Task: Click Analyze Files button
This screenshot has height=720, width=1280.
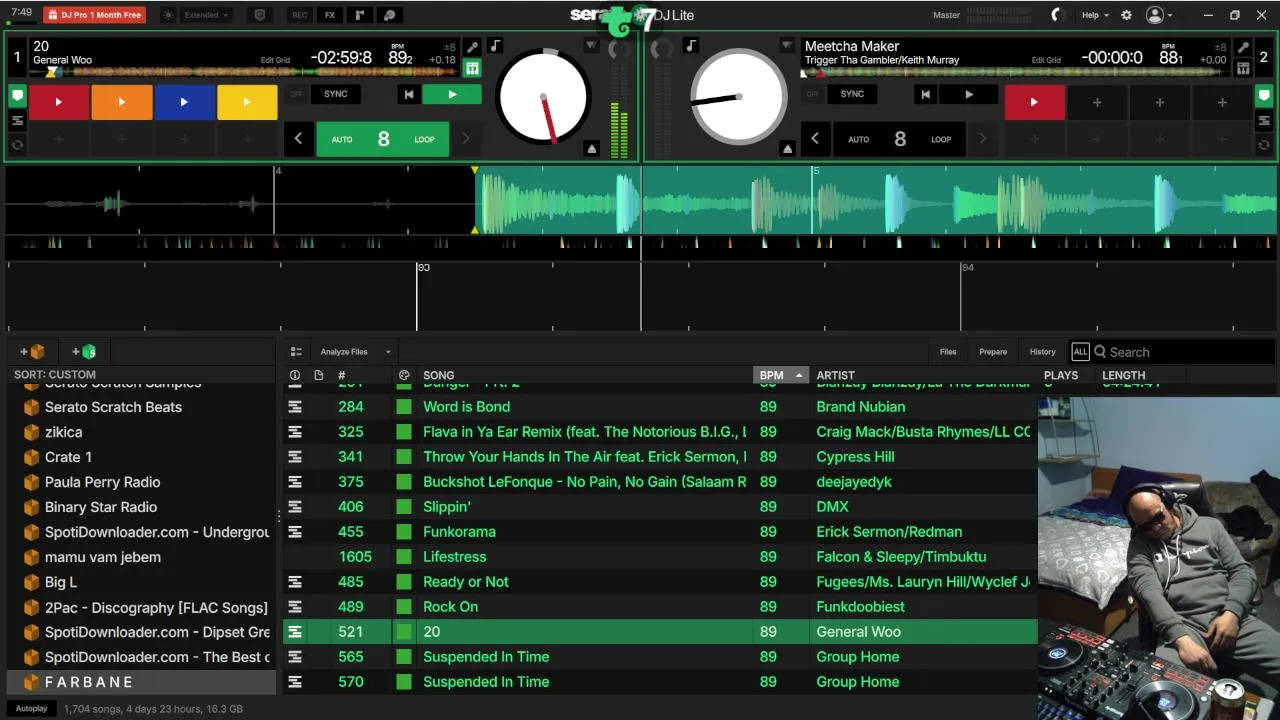Action: click(x=344, y=352)
